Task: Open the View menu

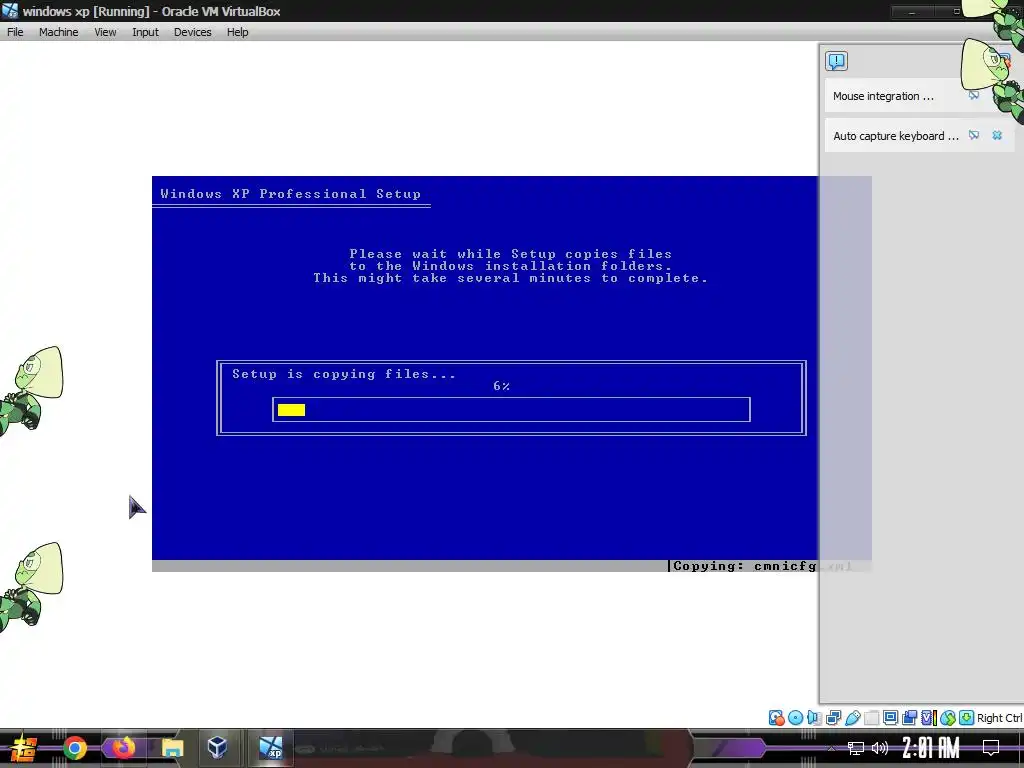Action: pyautogui.click(x=105, y=32)
